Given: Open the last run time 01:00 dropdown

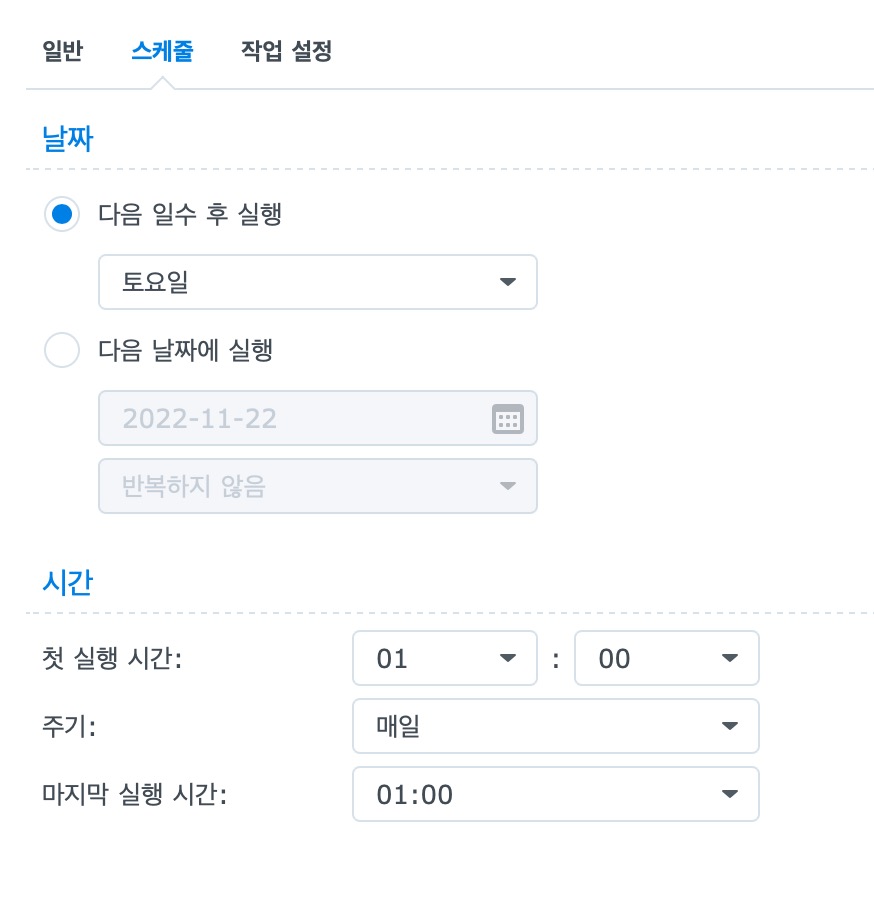Looking at the screenshot, I should tap(556, 794).
